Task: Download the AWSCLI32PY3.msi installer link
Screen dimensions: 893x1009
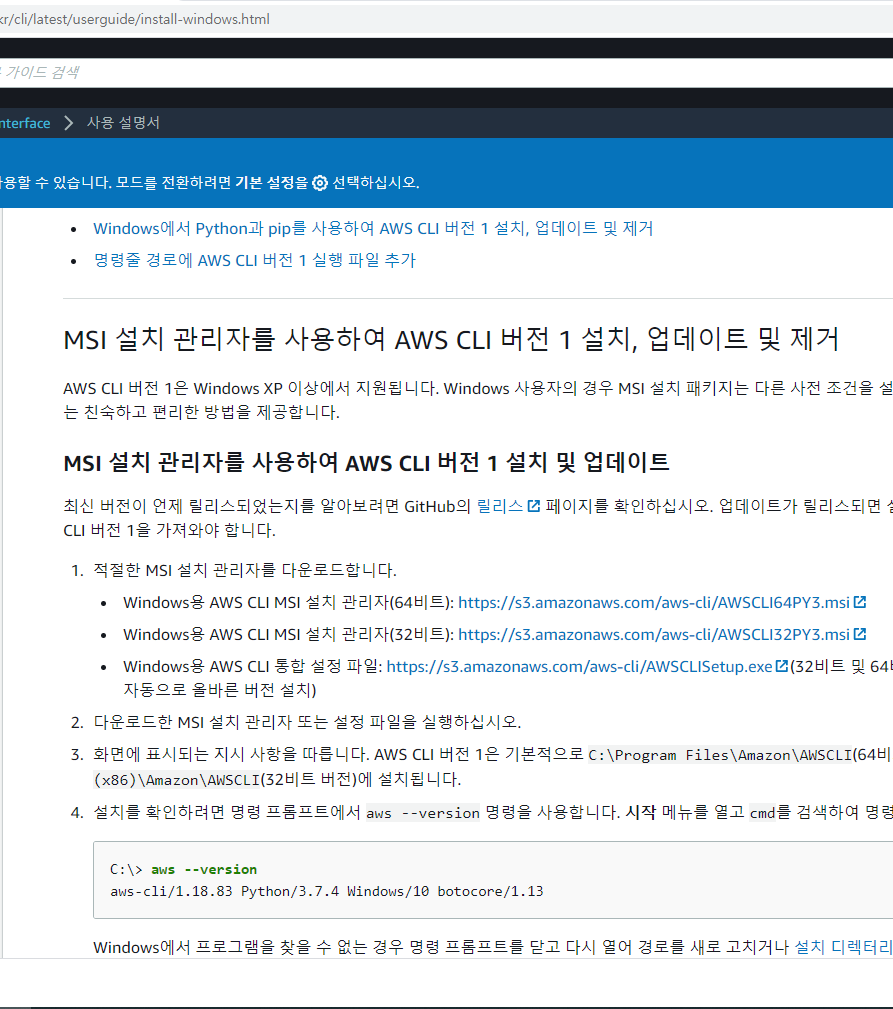Action: click(654, 634)
